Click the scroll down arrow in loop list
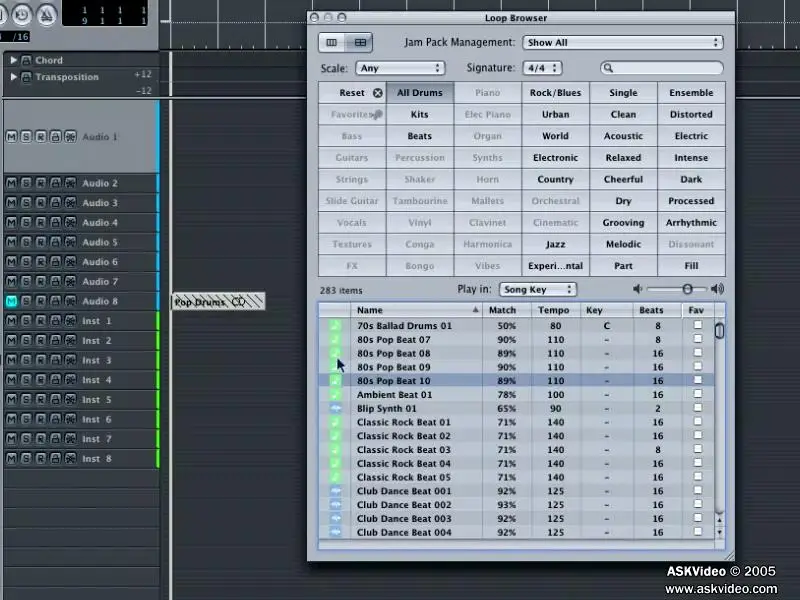800x600 pixels. point(719,532)
